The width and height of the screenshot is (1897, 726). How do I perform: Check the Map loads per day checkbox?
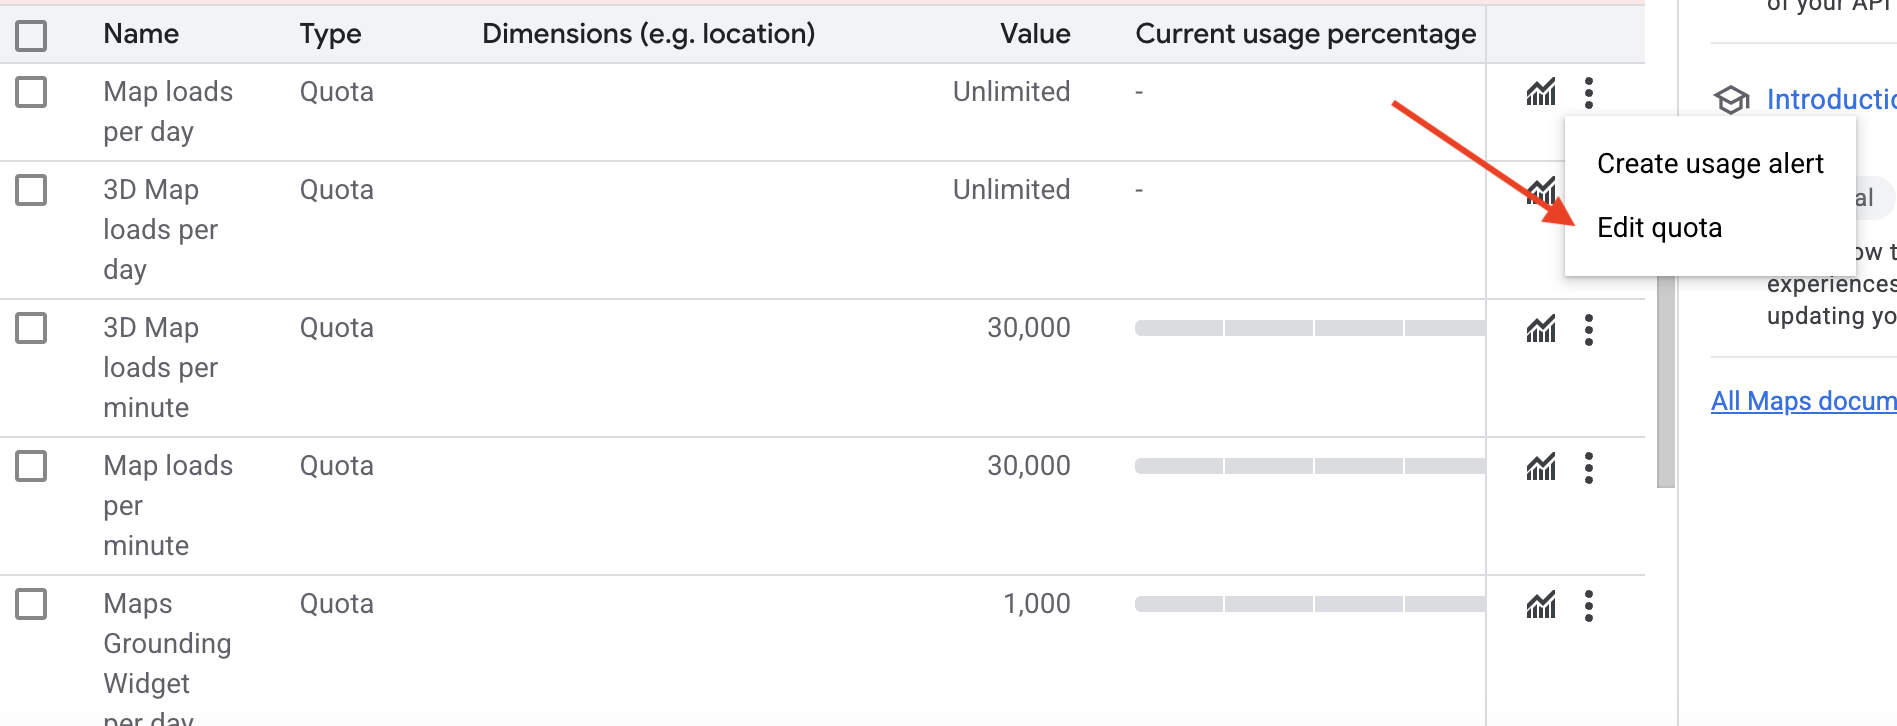pyautogui.click(x=31, y=92)
